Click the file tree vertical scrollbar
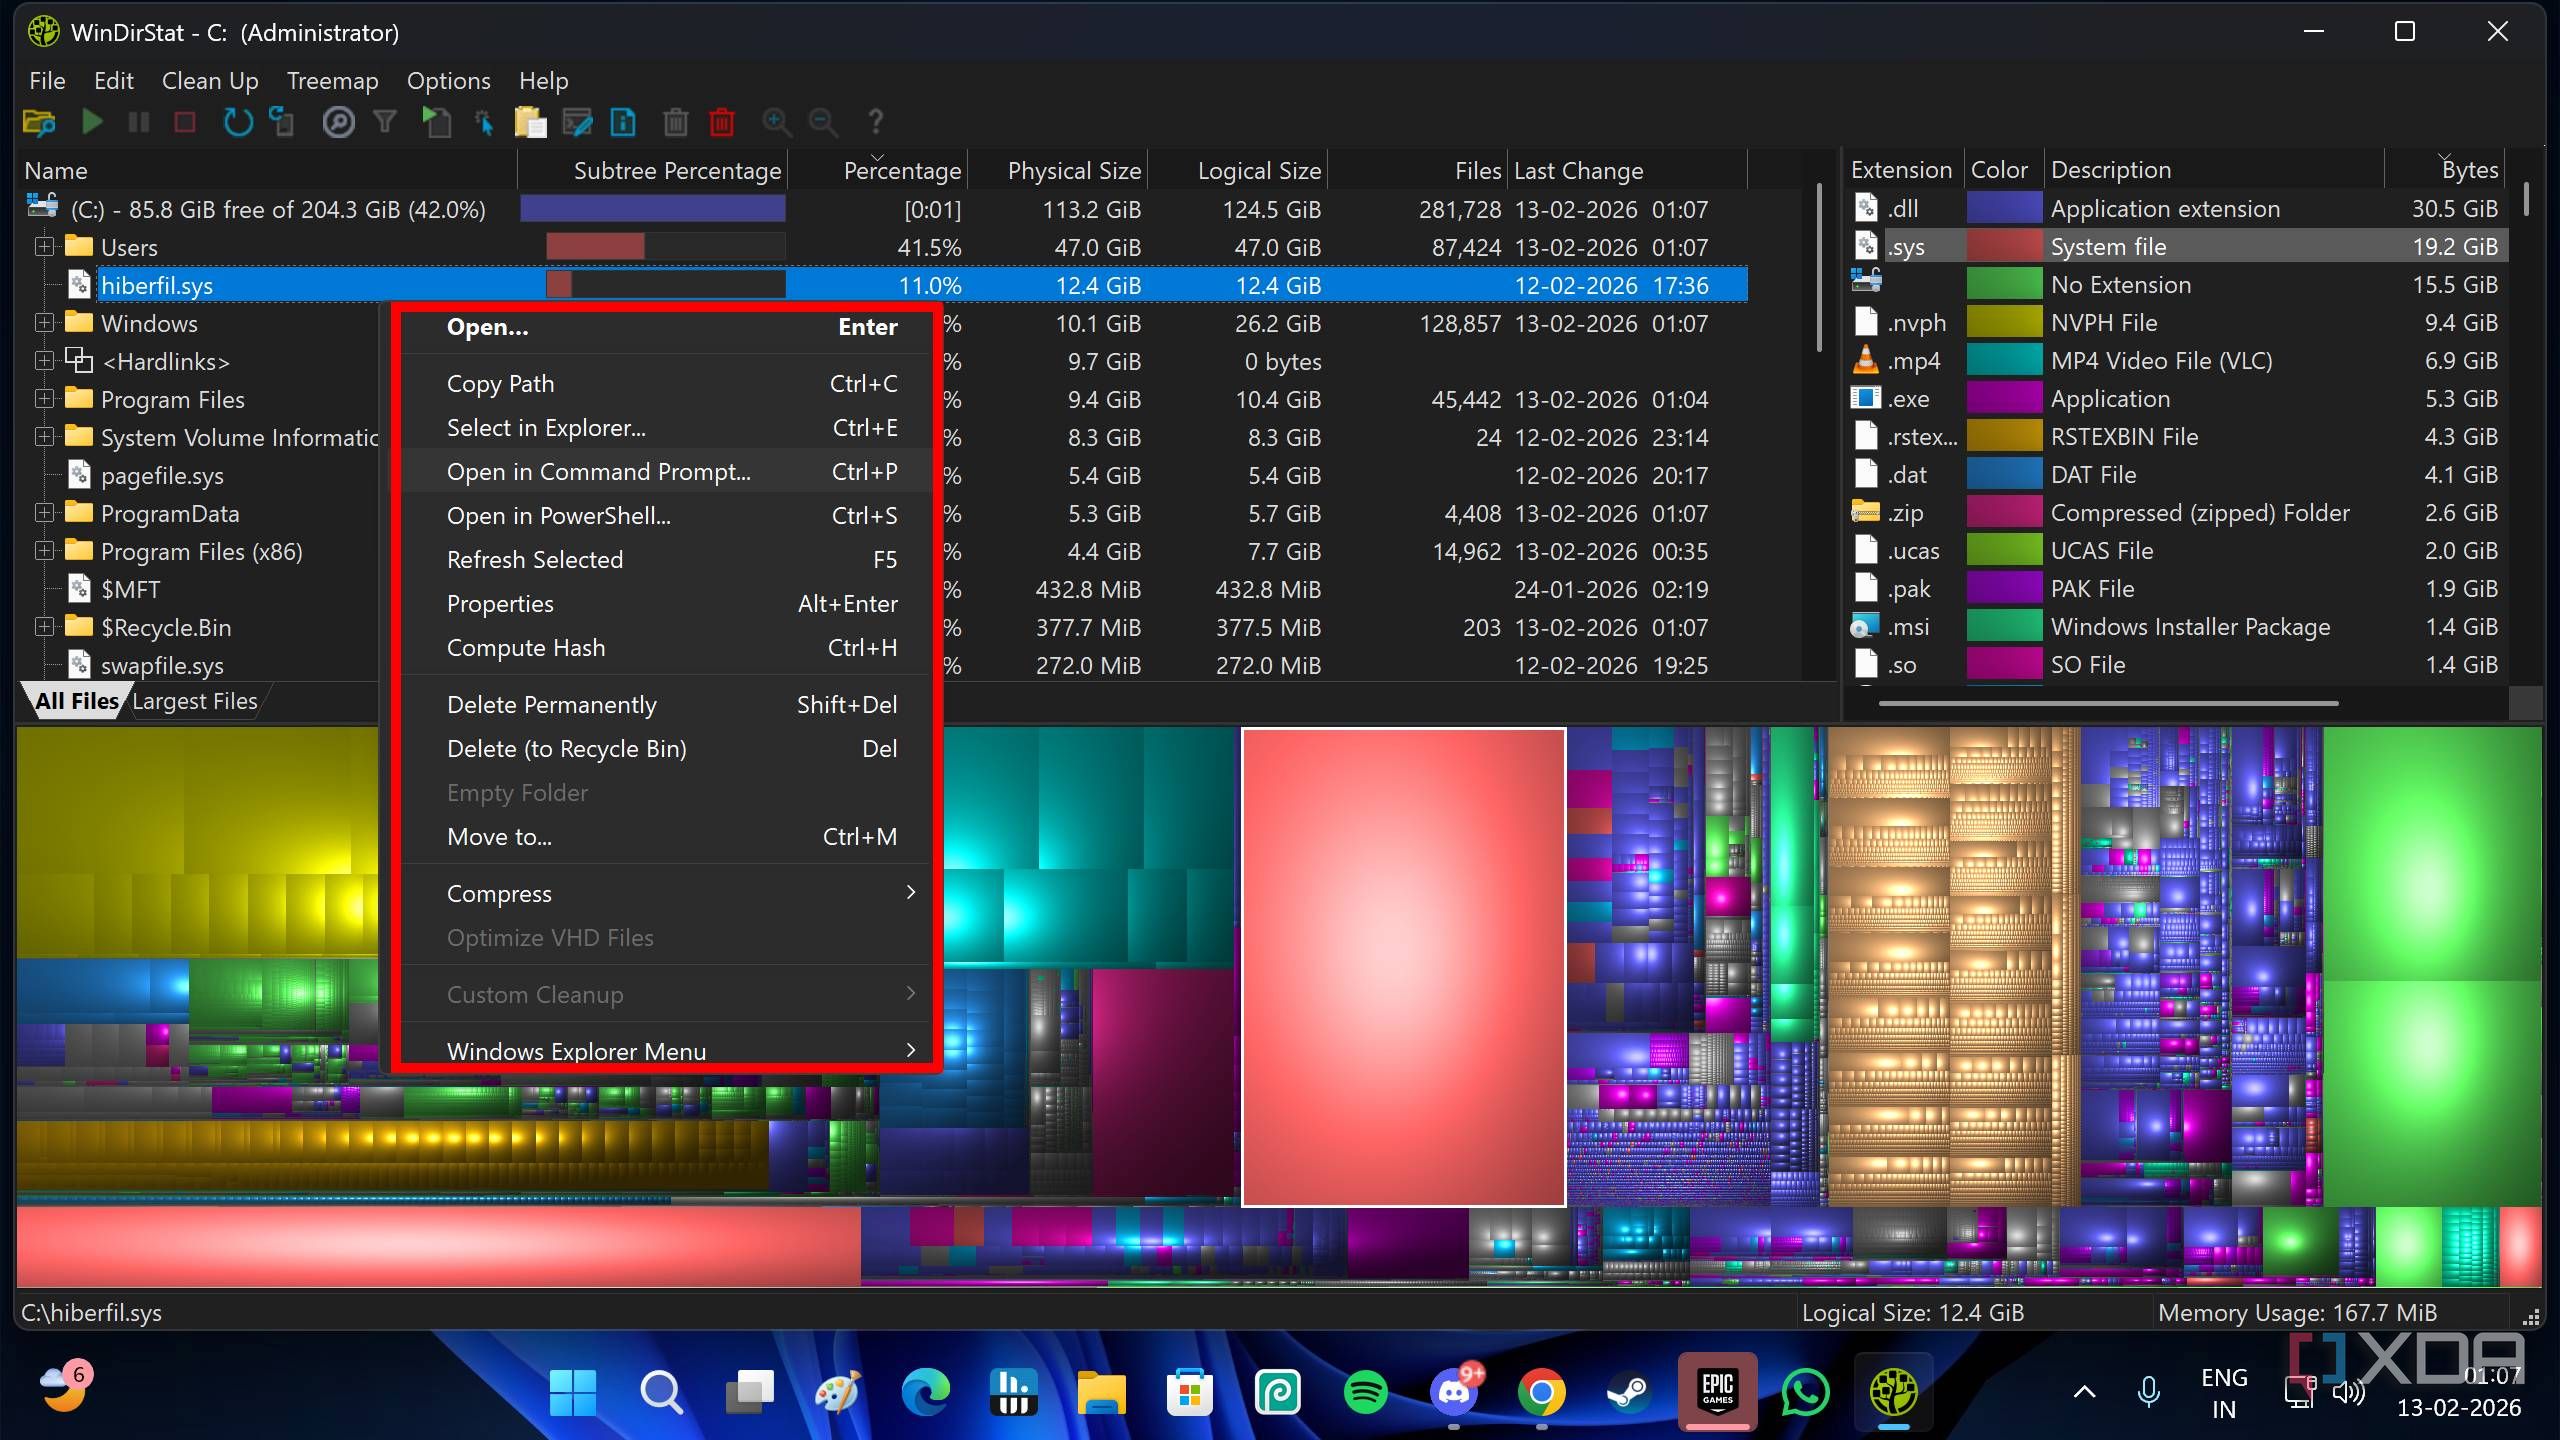2560x1440 pixels. click(x=1820, y=268)
